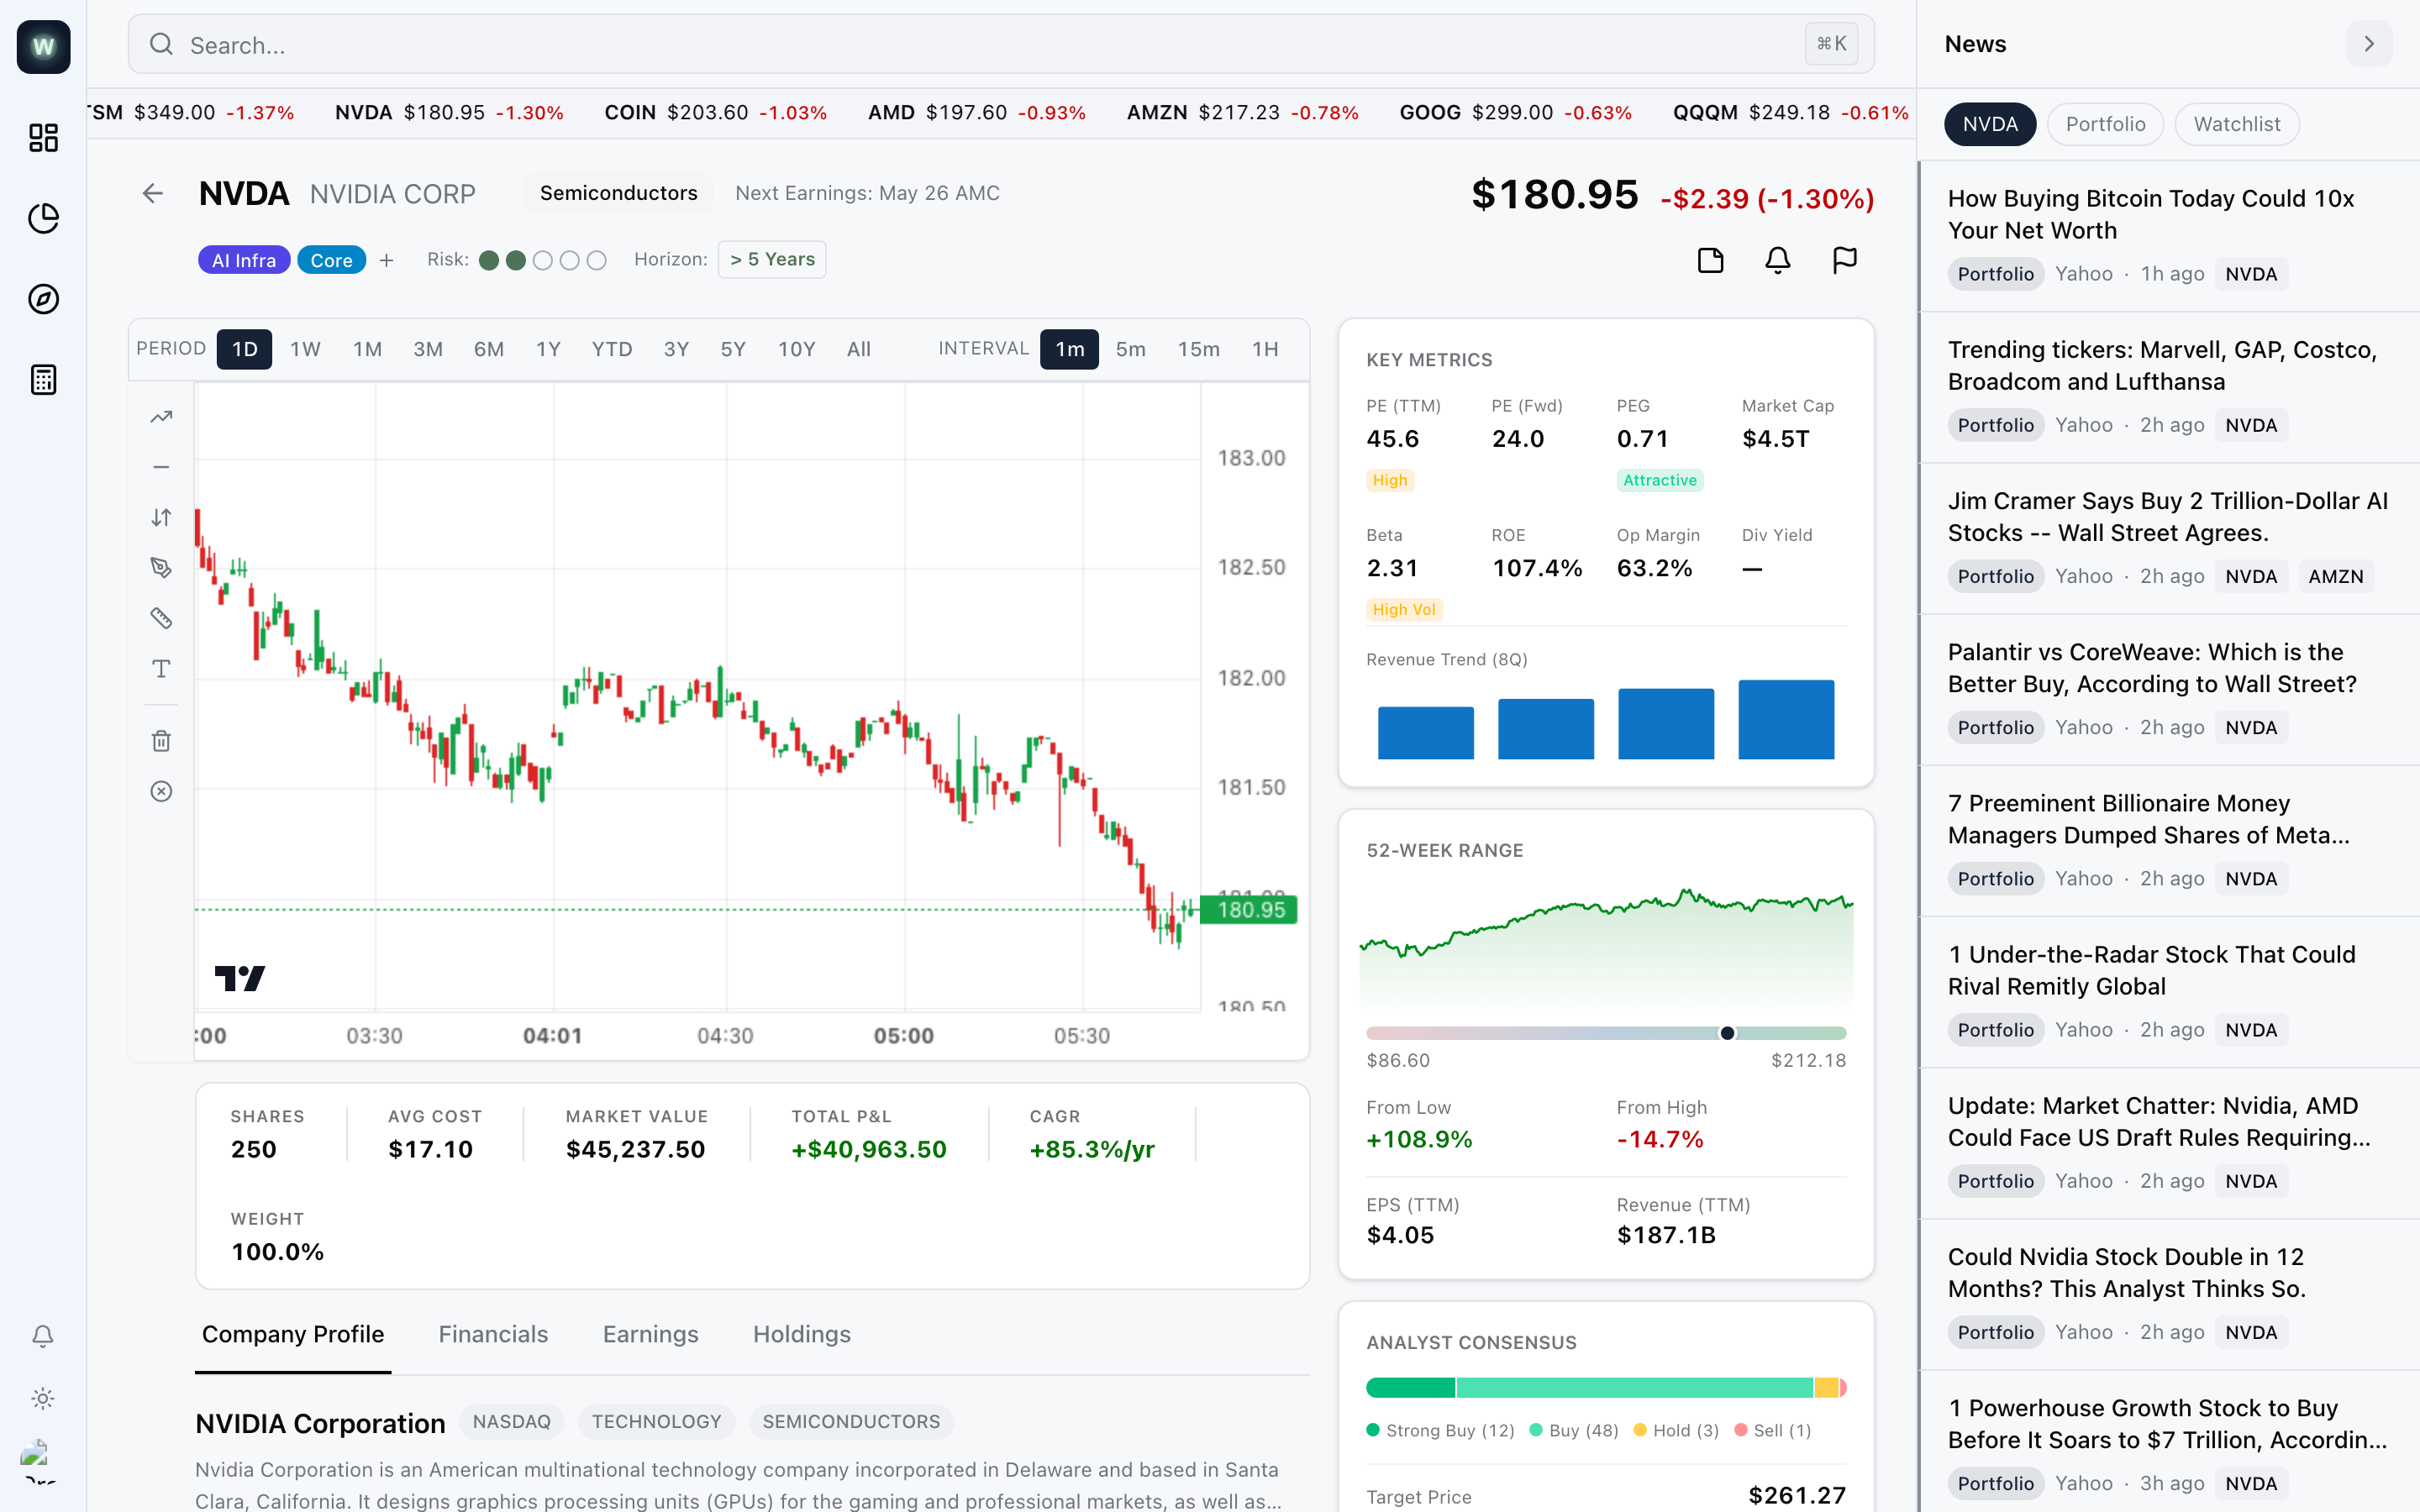
Task: Open the dashboard grid icon in sidebar
Action: [43, 138]
